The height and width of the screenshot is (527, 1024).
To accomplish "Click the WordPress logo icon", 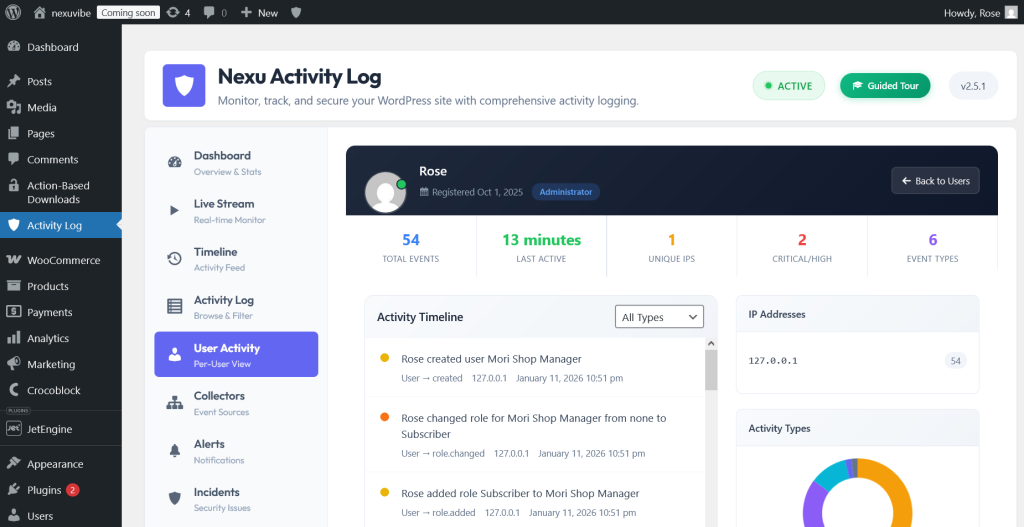I will click(13, 12).
